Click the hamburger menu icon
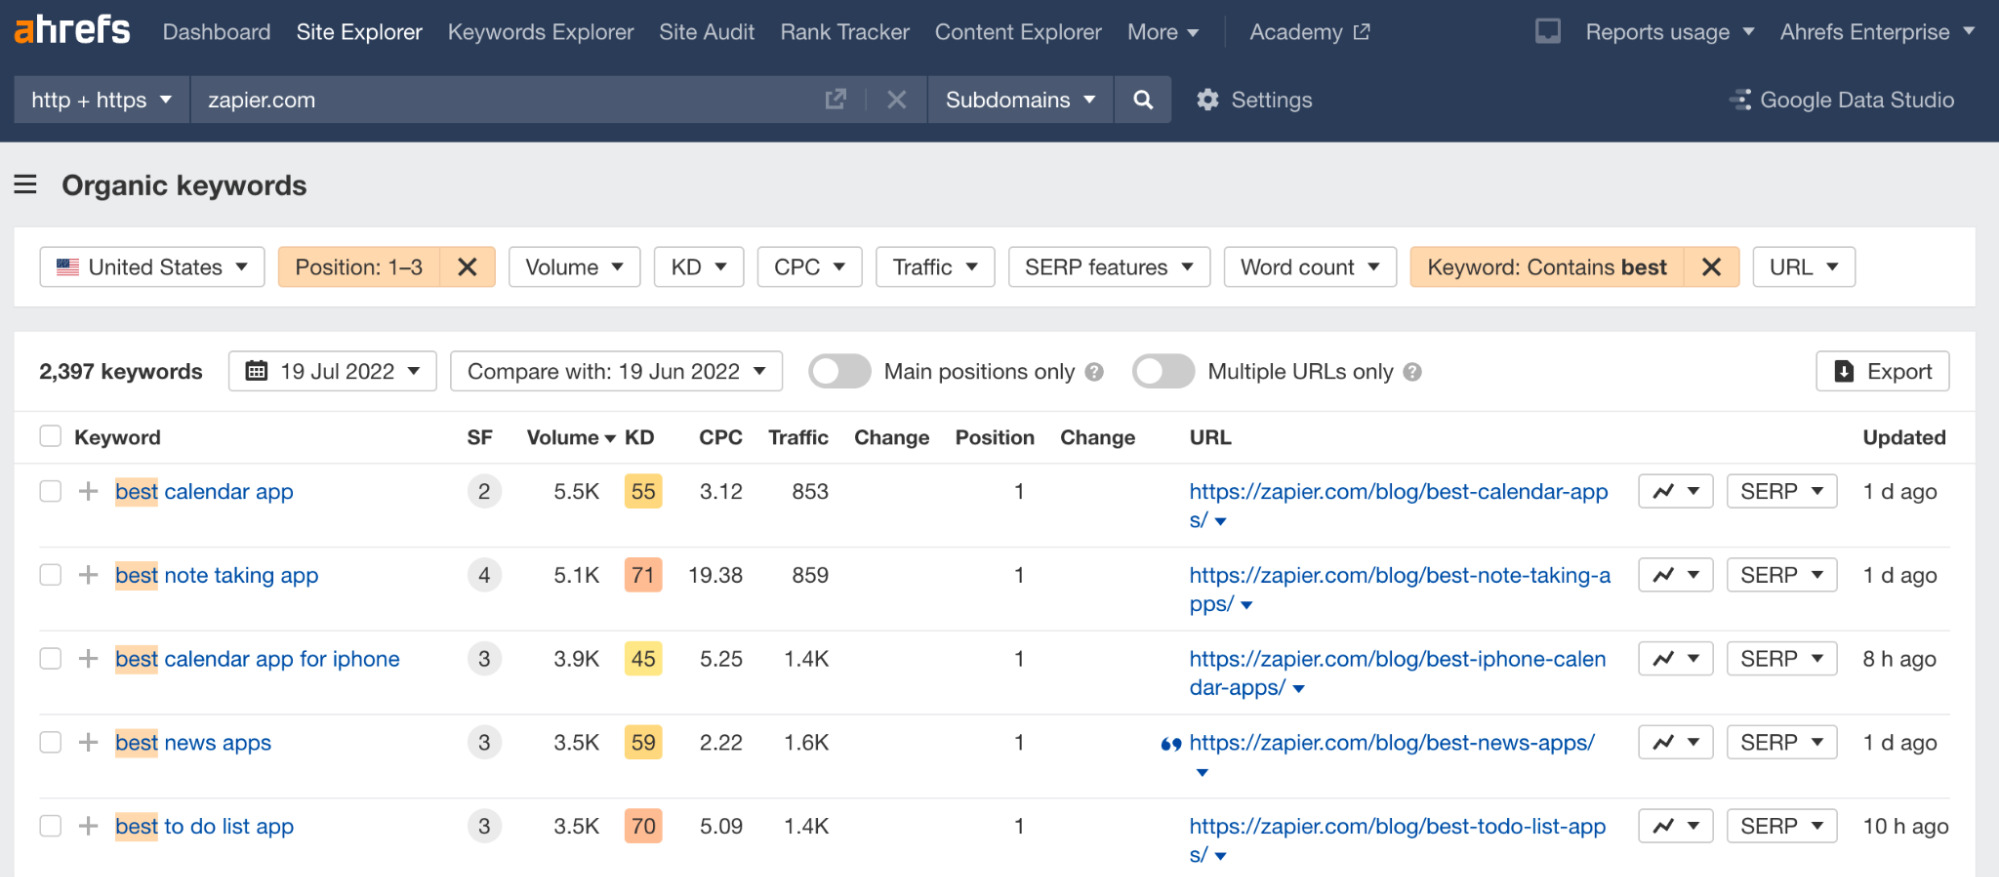This screenshot has width=1999, height=877. (25, 184)
